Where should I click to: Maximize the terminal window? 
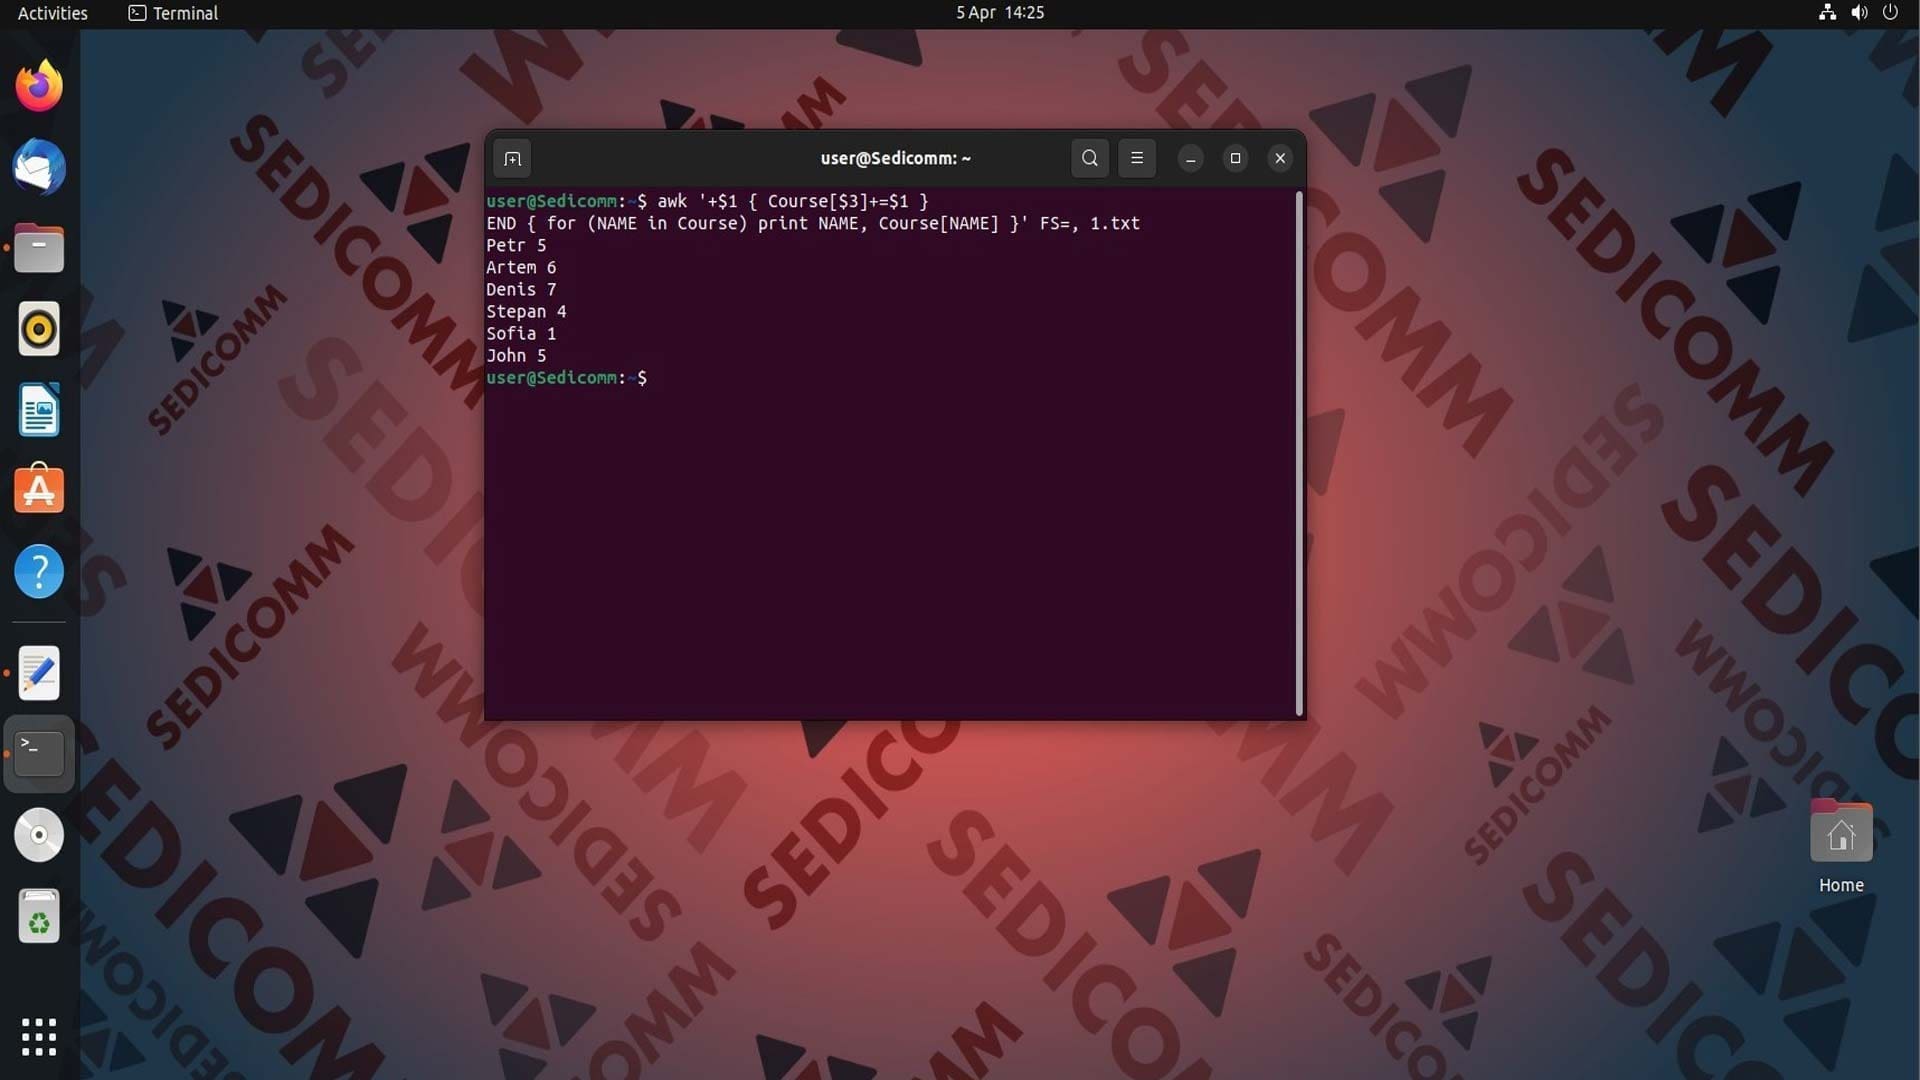[1235, 158]
